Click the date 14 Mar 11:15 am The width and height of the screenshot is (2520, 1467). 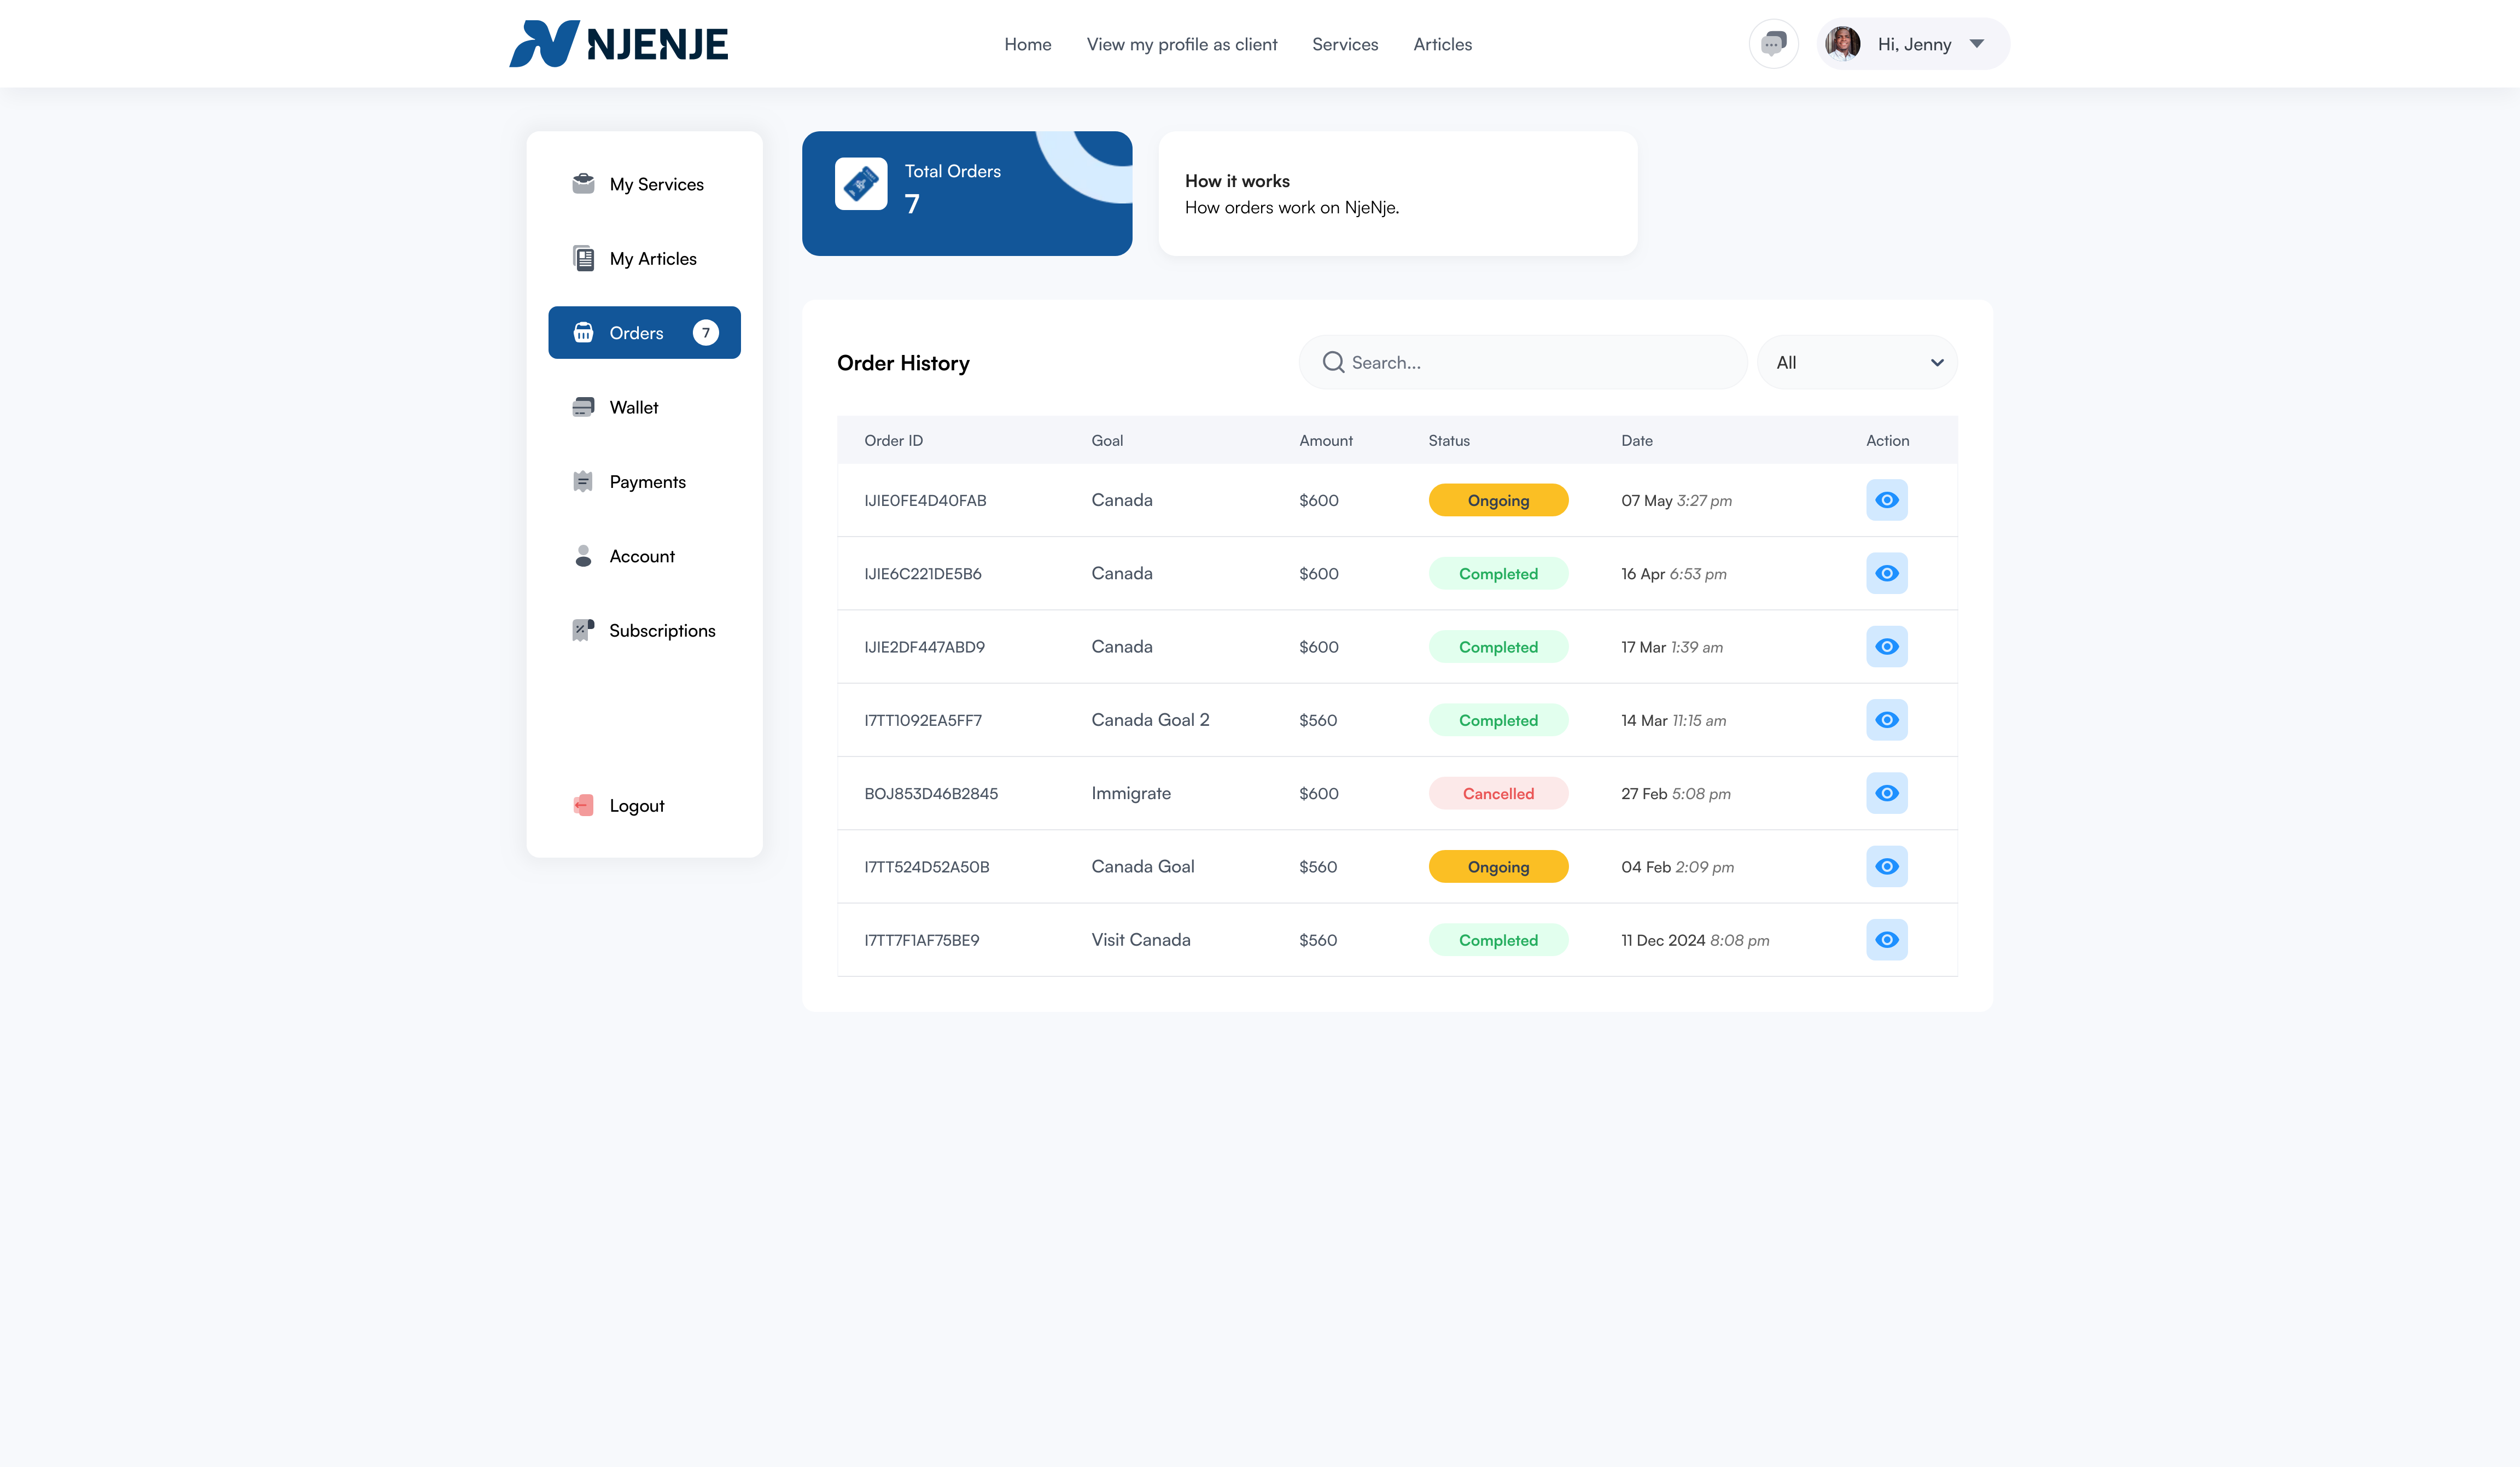pyautogui.click(x=1673, y=720)
